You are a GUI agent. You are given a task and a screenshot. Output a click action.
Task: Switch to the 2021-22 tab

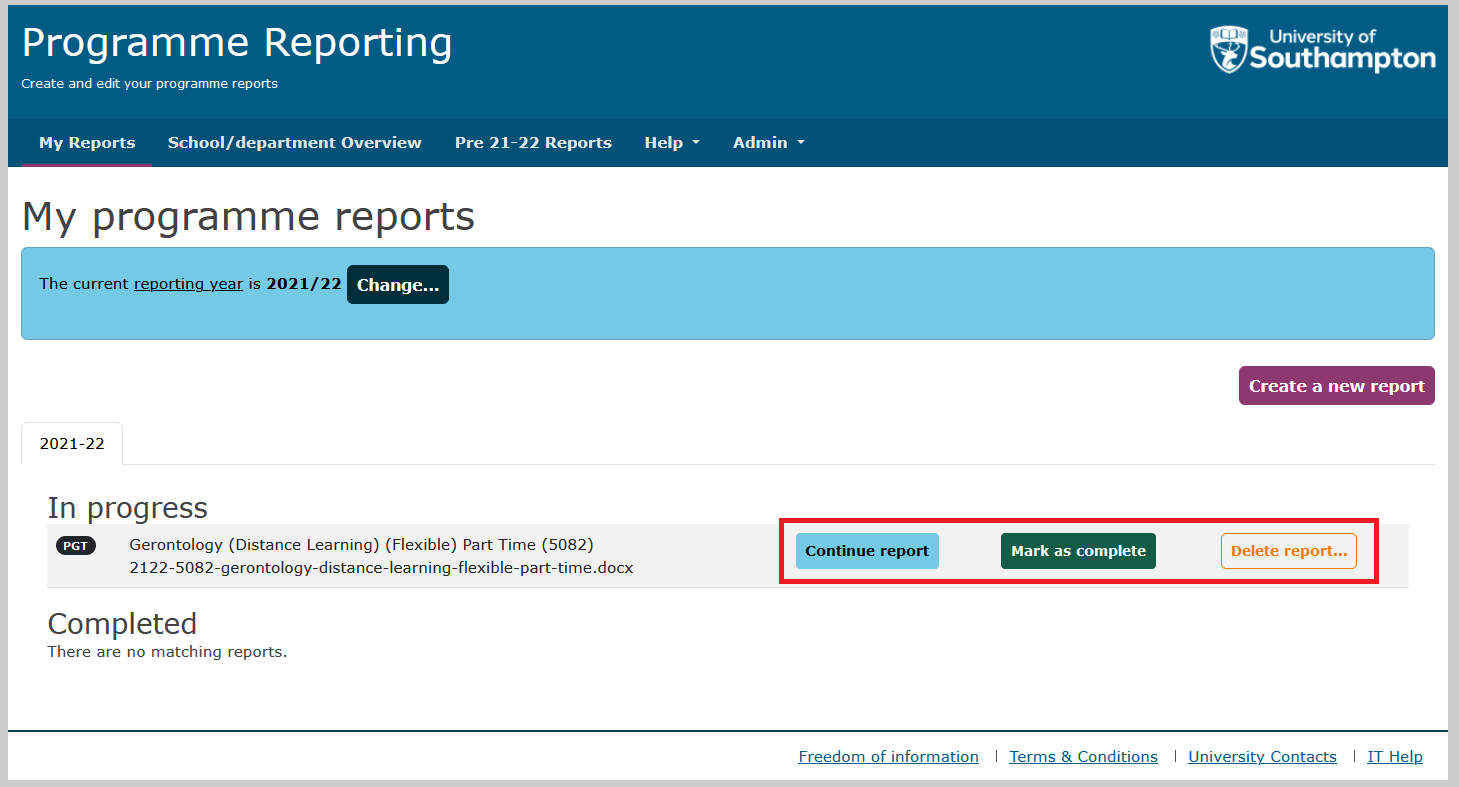click(72, 444)
